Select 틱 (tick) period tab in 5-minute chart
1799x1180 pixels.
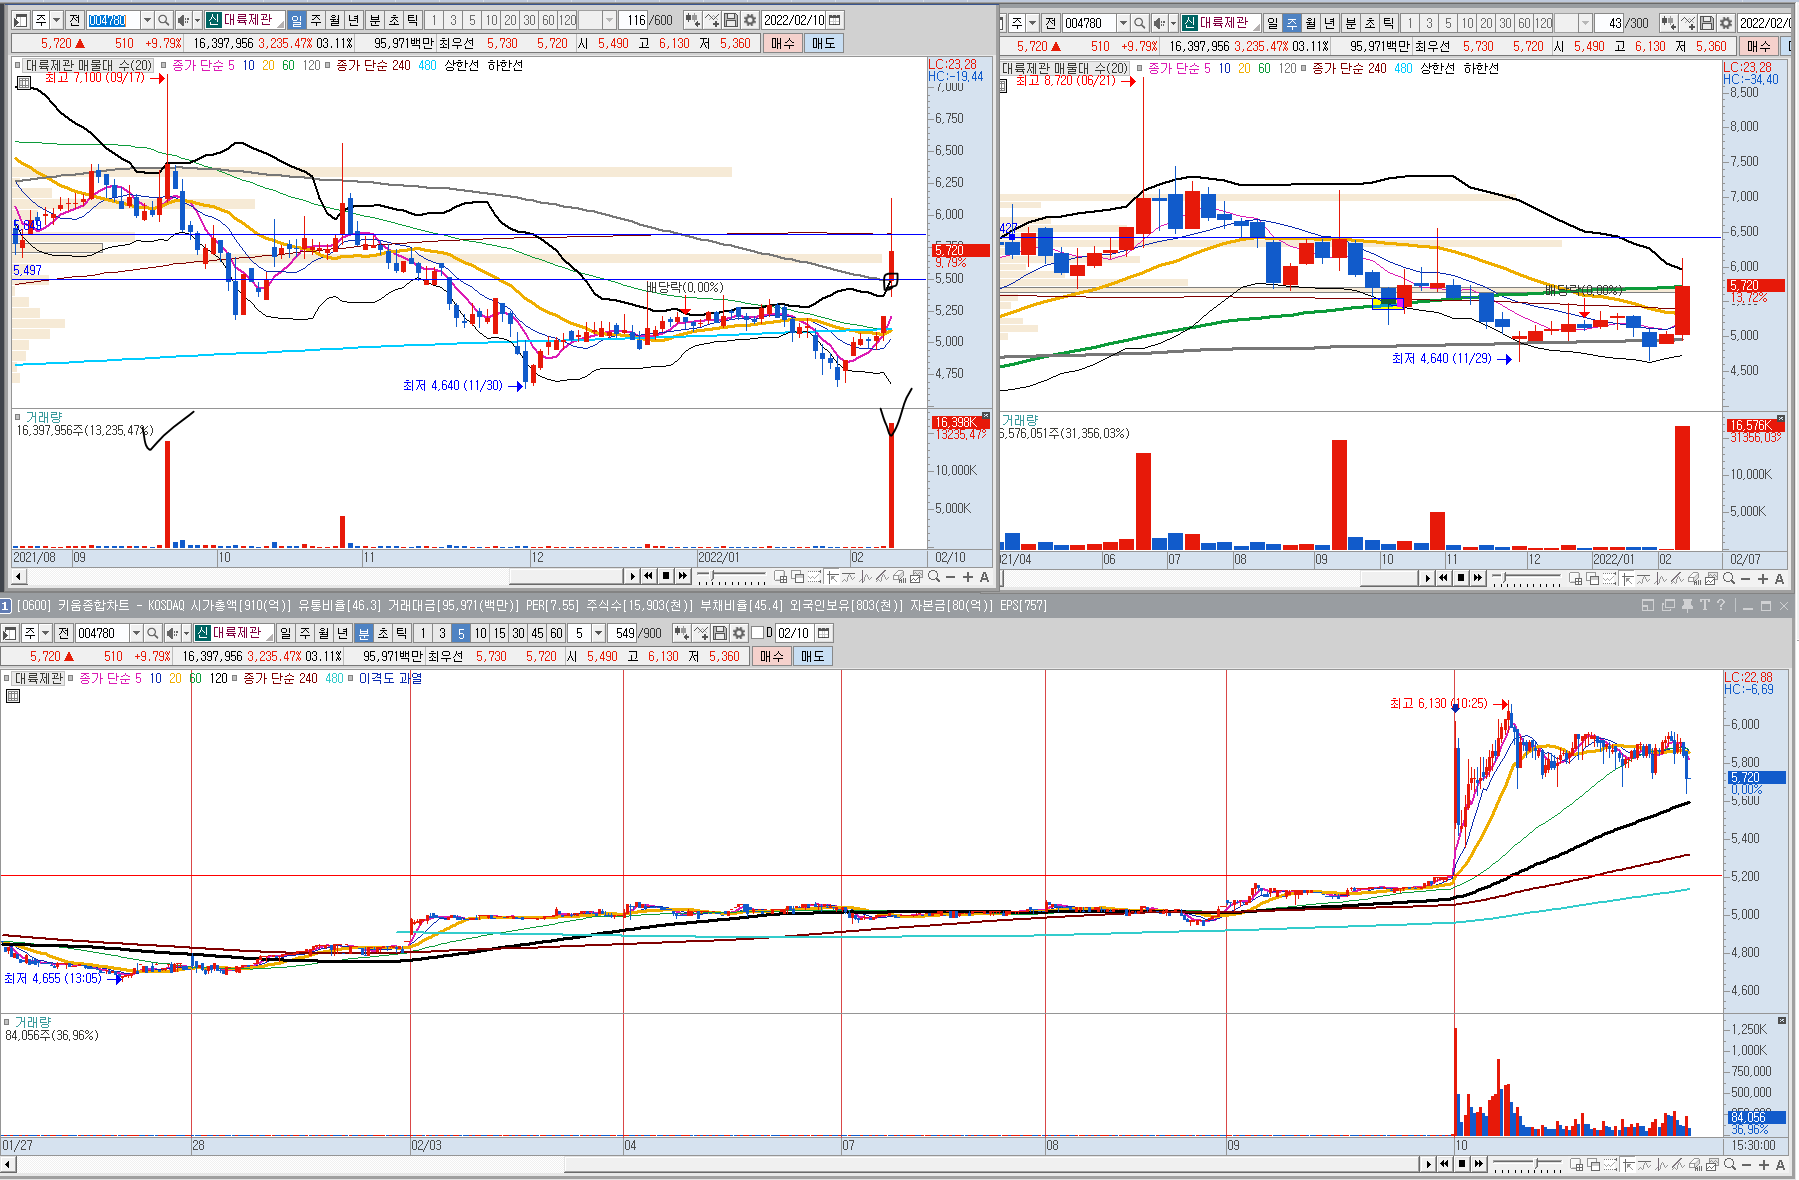[x=401, y=633]
